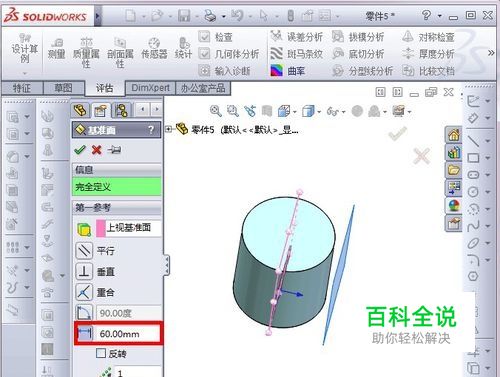The image size is (500, 377).
Task: Run 误差分析 deviation analysis
Action: [296, 36]
